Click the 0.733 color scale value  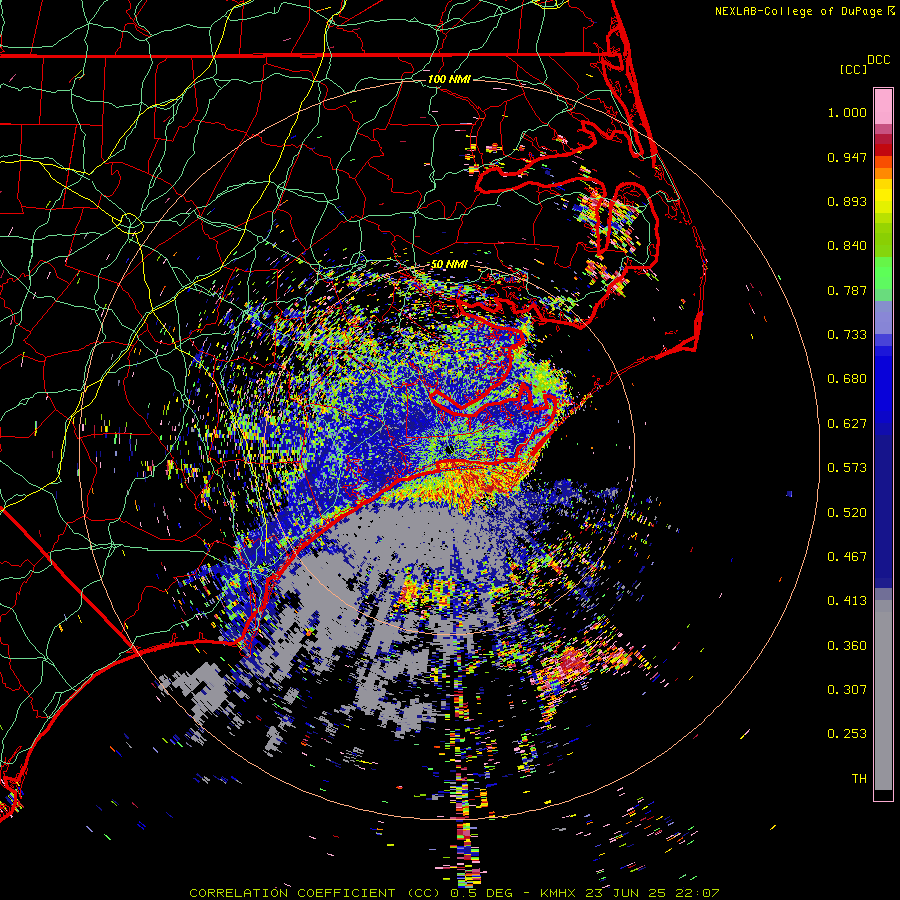point(847,335)
